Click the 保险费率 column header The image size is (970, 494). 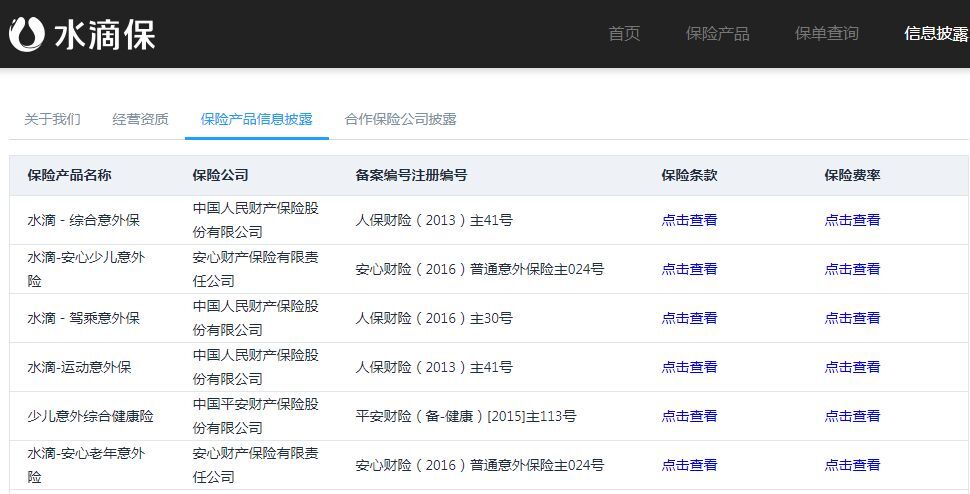click(852, 176)
